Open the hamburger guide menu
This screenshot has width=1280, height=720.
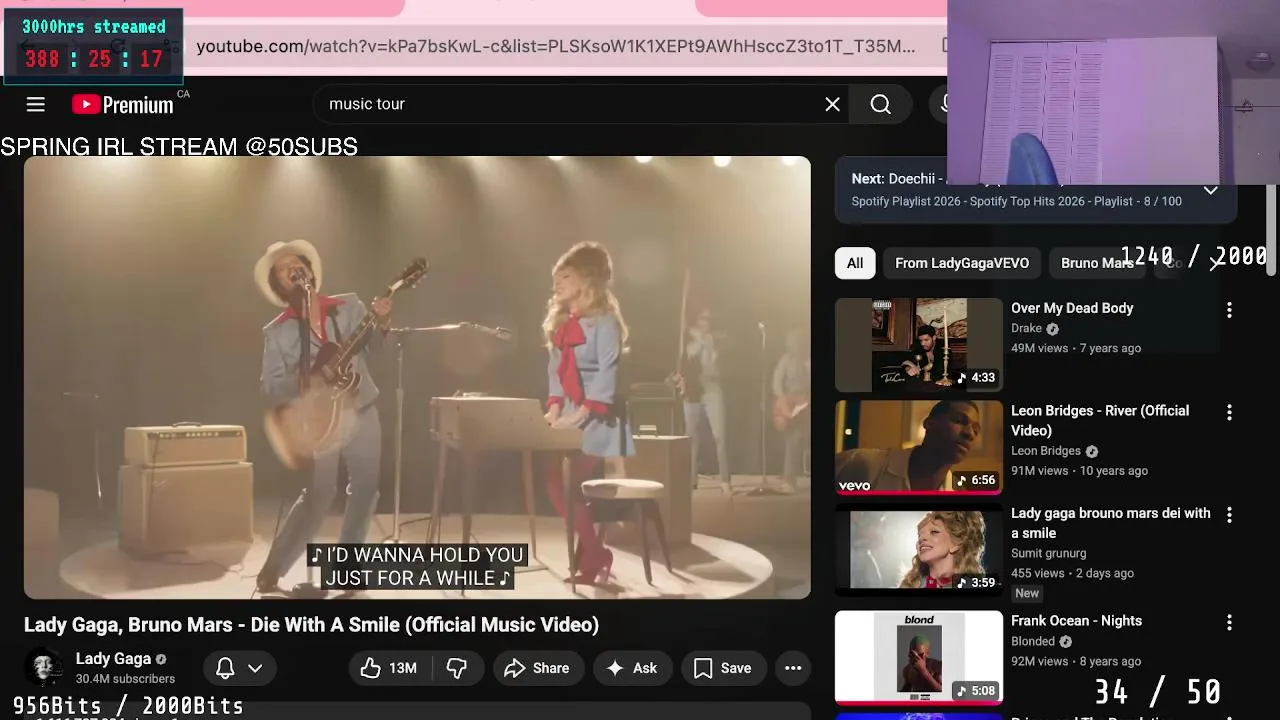pyautogui.click(x=36, y=104)
